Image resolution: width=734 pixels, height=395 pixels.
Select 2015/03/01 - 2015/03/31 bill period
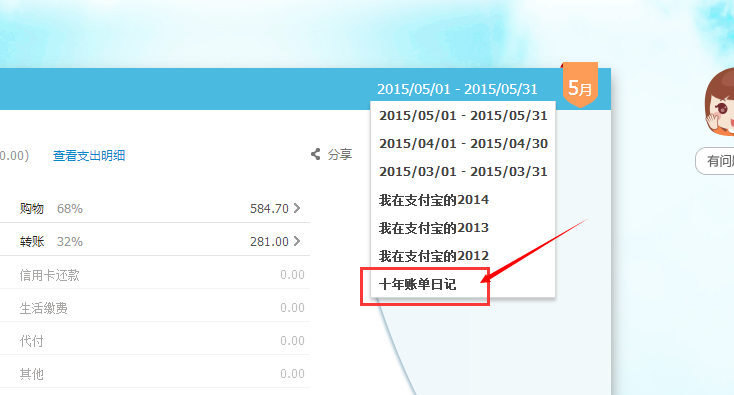click(x=463, y=171)
